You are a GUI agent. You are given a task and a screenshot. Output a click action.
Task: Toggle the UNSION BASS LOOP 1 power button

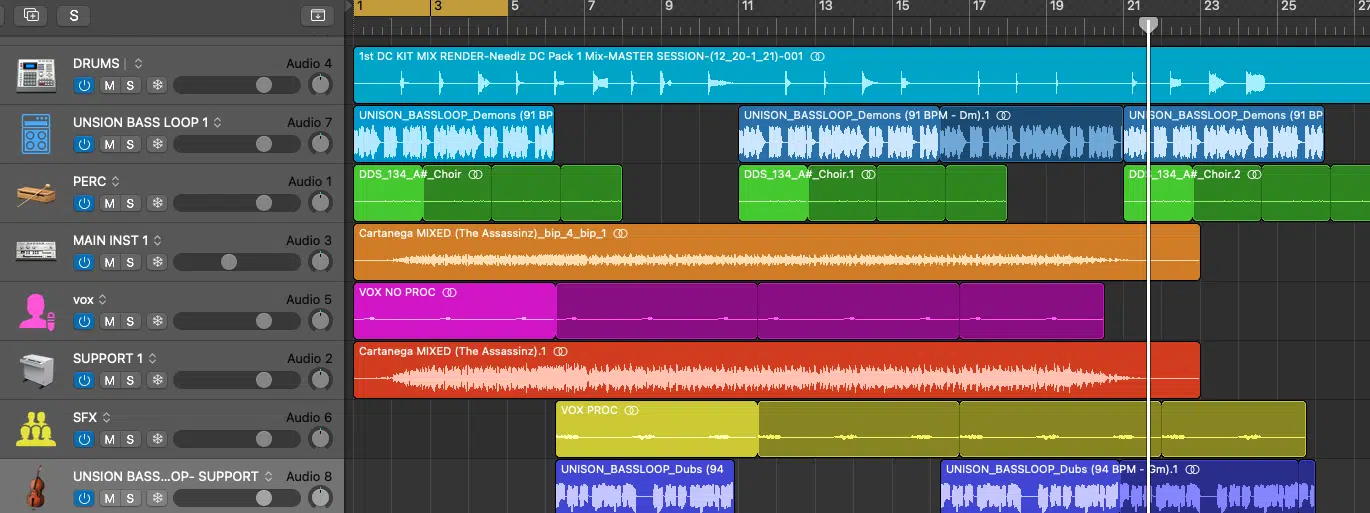coord(84,144)
